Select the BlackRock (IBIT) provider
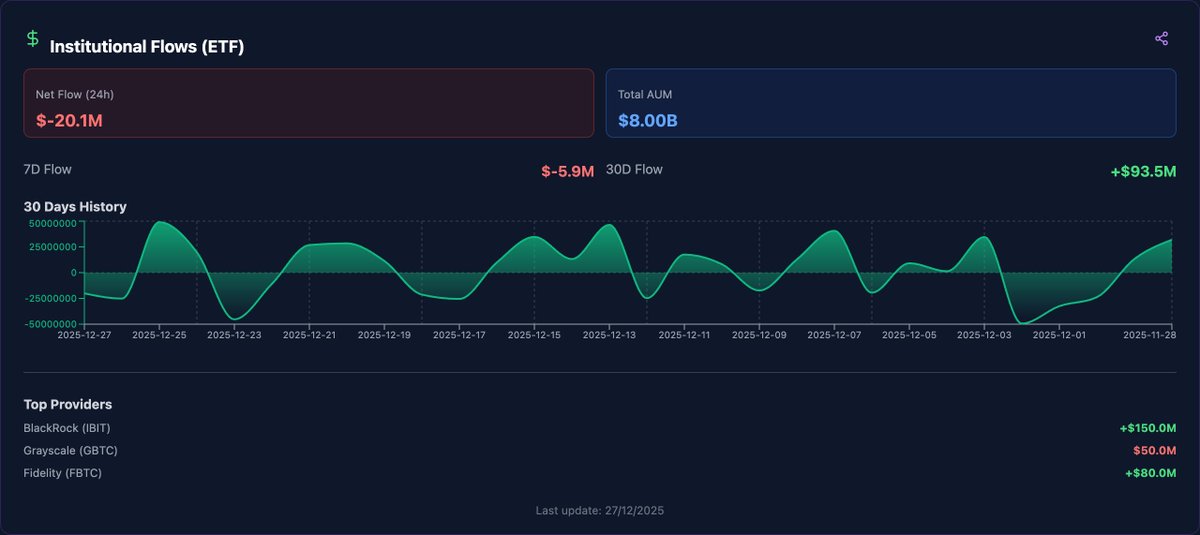The height and width of the screenshot is (535, 1200). click(67, 428)
